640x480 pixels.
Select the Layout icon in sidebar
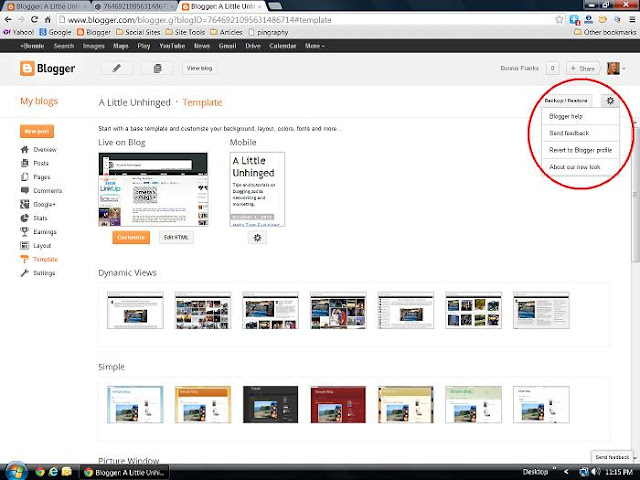(x=24, y=245)
